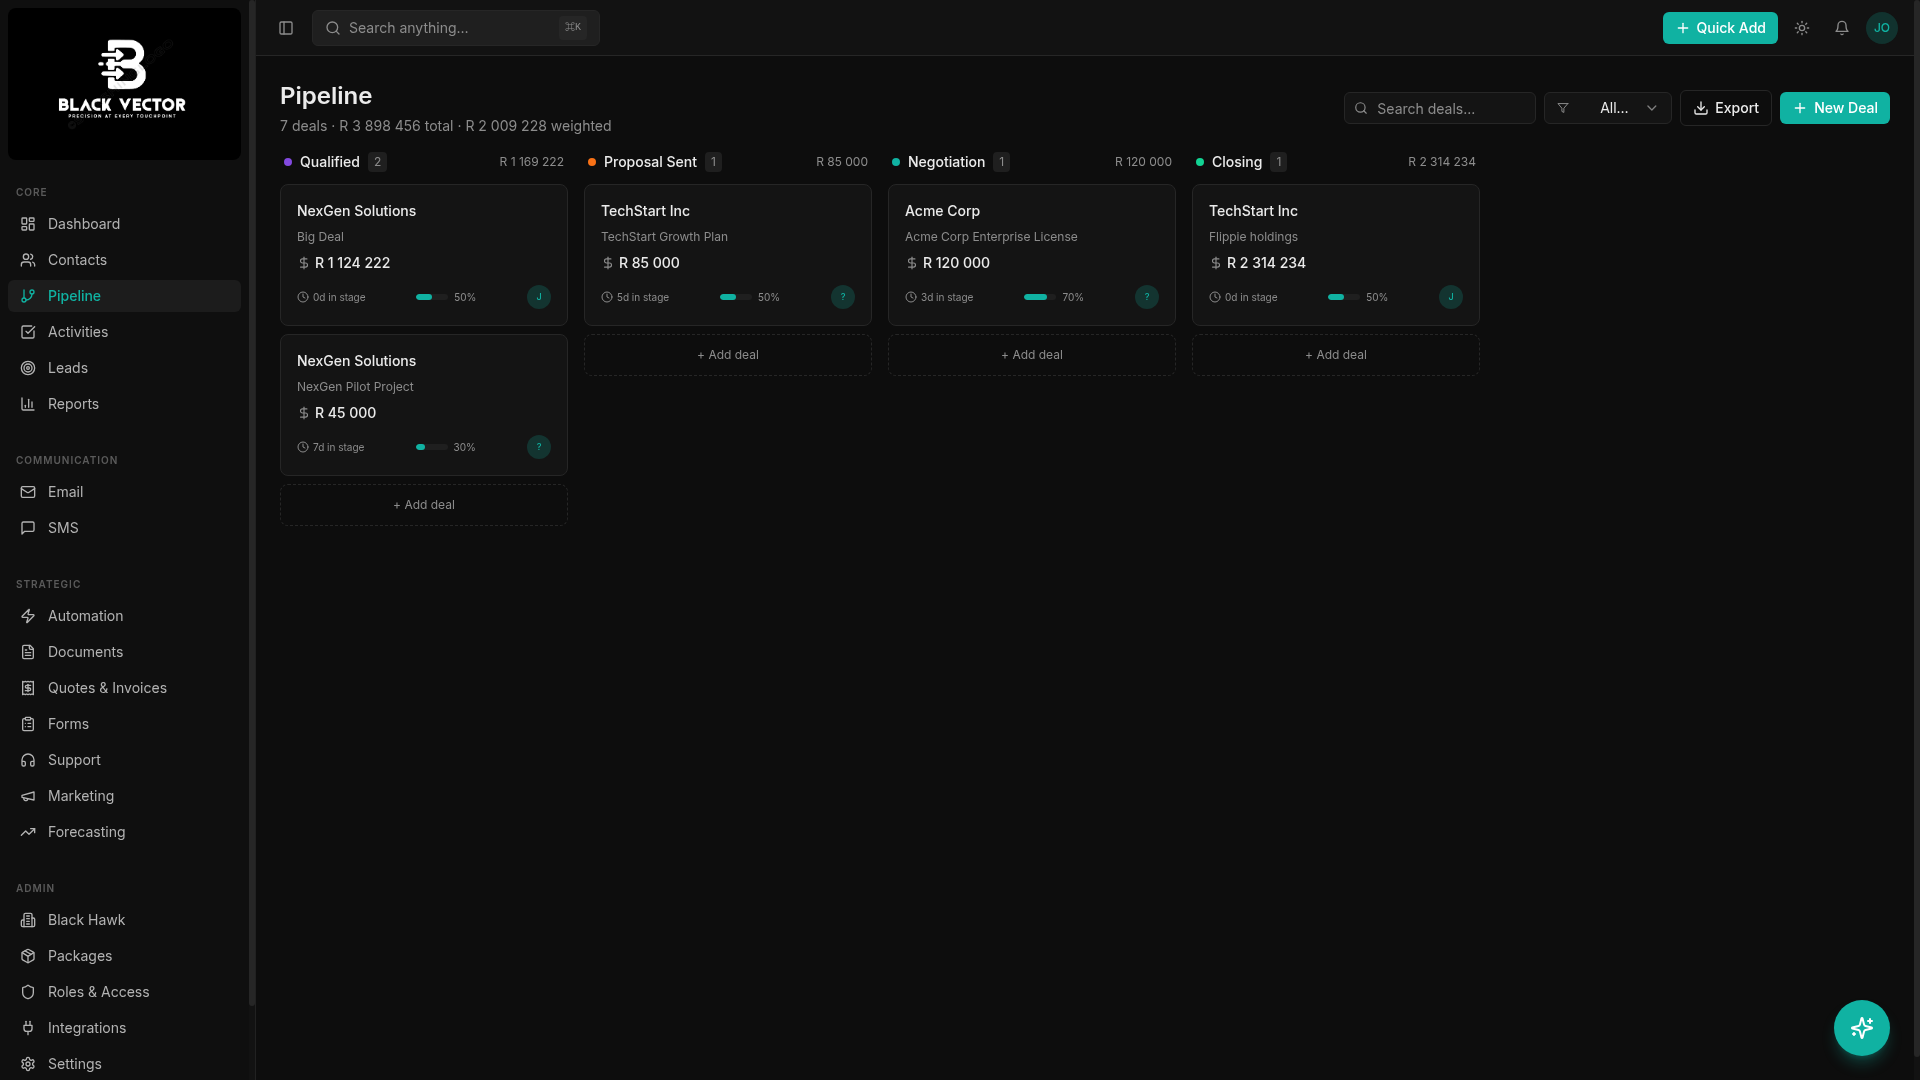Click the global Search anything field
1920x1080 pixels.
click(x=456, y=28)
